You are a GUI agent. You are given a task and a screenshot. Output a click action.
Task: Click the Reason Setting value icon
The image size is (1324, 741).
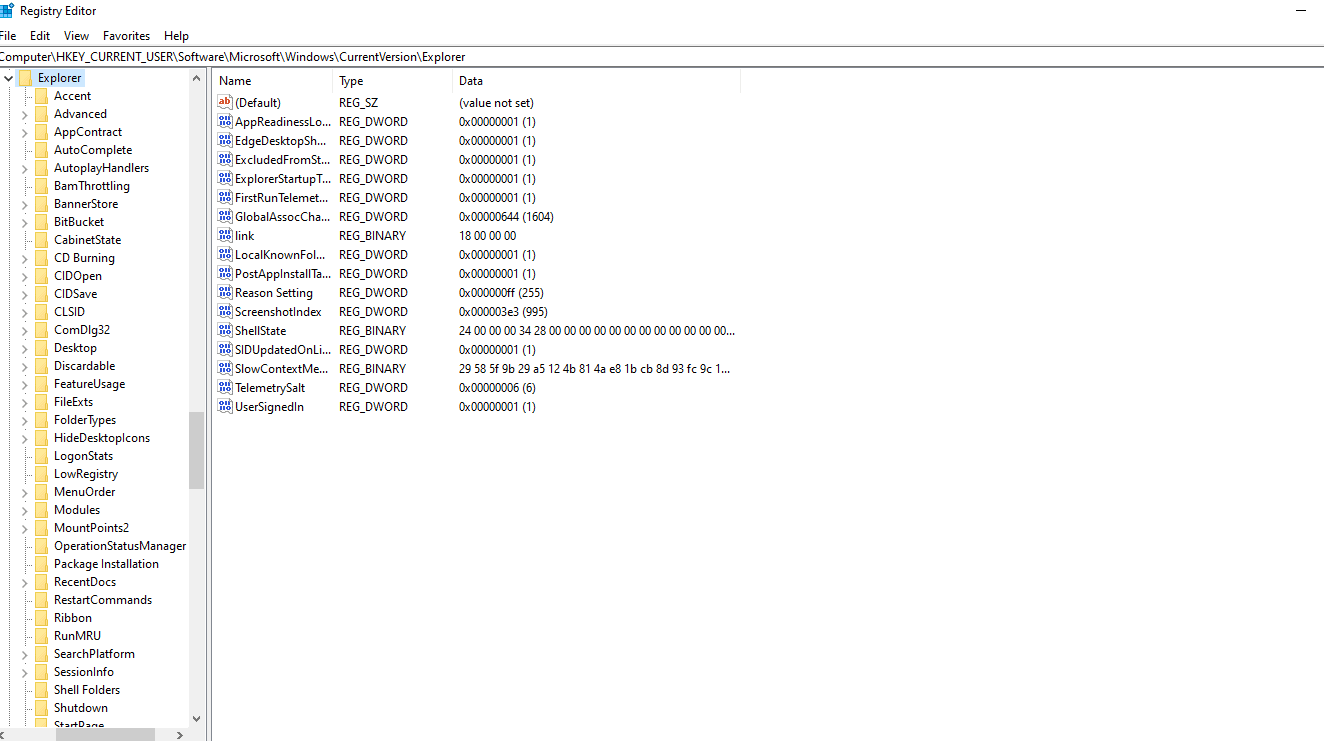[x=225, y=293]
